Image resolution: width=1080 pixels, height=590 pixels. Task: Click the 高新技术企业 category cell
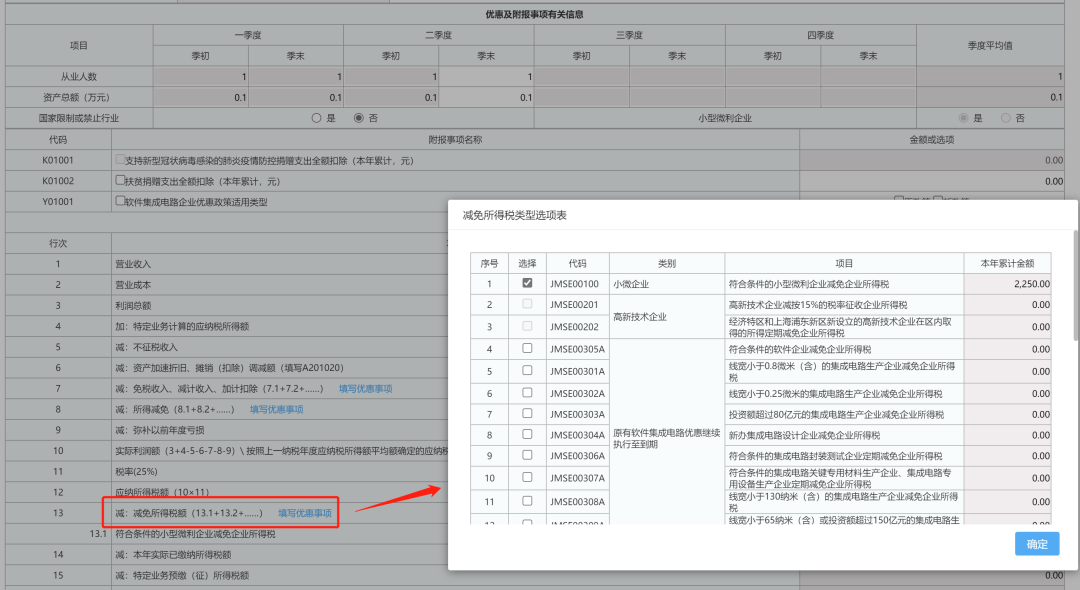point(667,317)
